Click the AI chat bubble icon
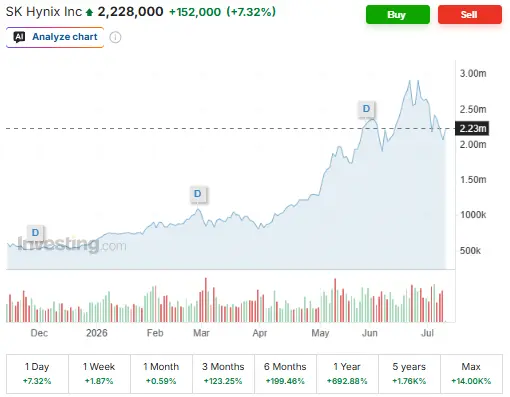Screen dimensions: 510x397 click(x=19, y=37)
